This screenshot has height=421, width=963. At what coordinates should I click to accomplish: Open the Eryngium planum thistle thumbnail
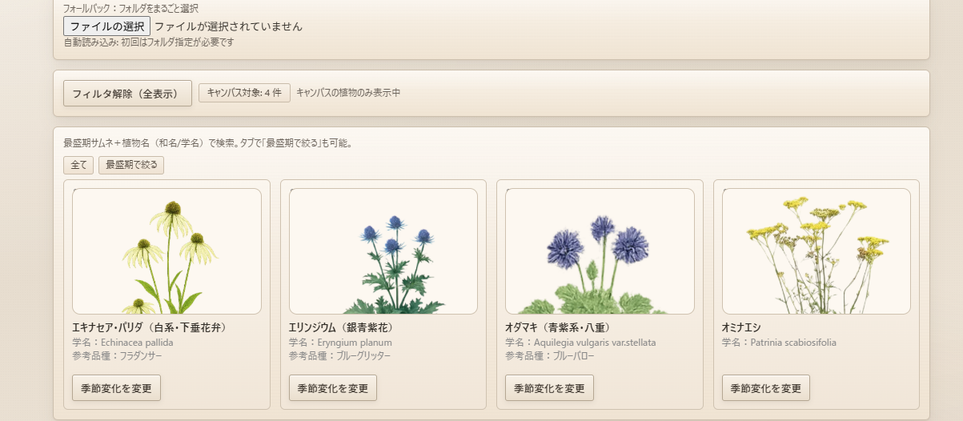383,251
